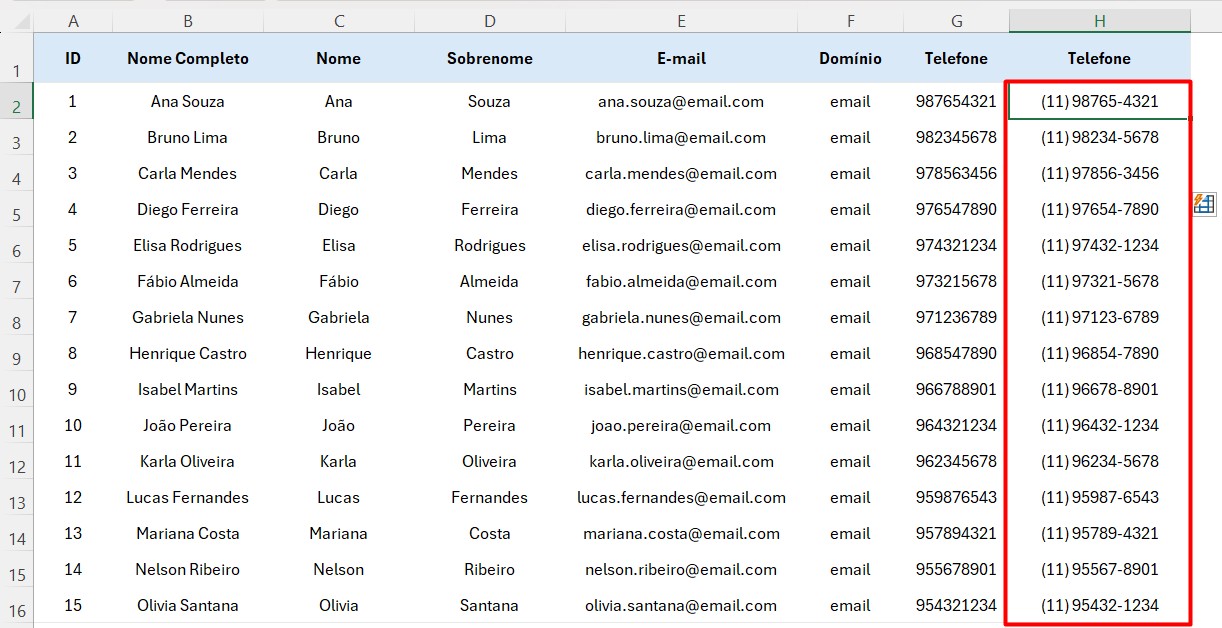Select cell with Gabriela Nunes
The width and height of the screenshot is (1222, 628).
tap(188, 317)
